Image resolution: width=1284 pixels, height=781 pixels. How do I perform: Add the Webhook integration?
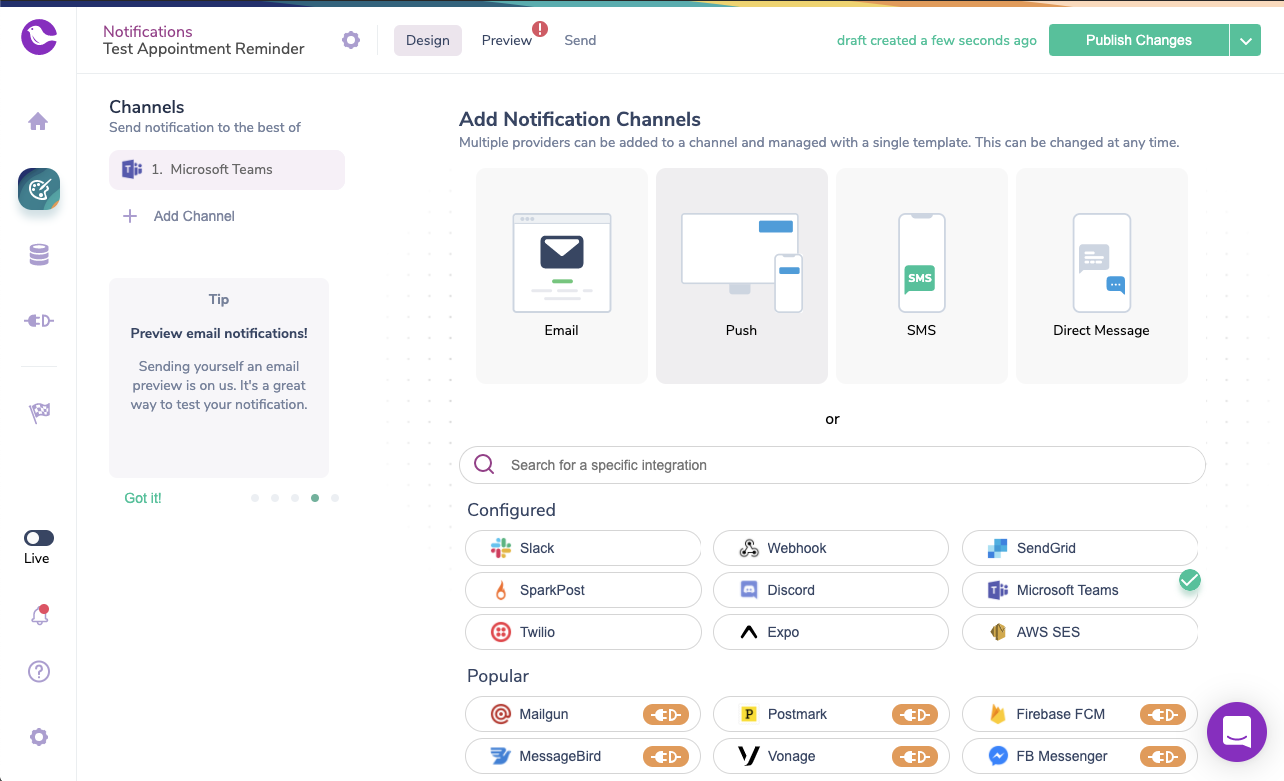point(831,548)
